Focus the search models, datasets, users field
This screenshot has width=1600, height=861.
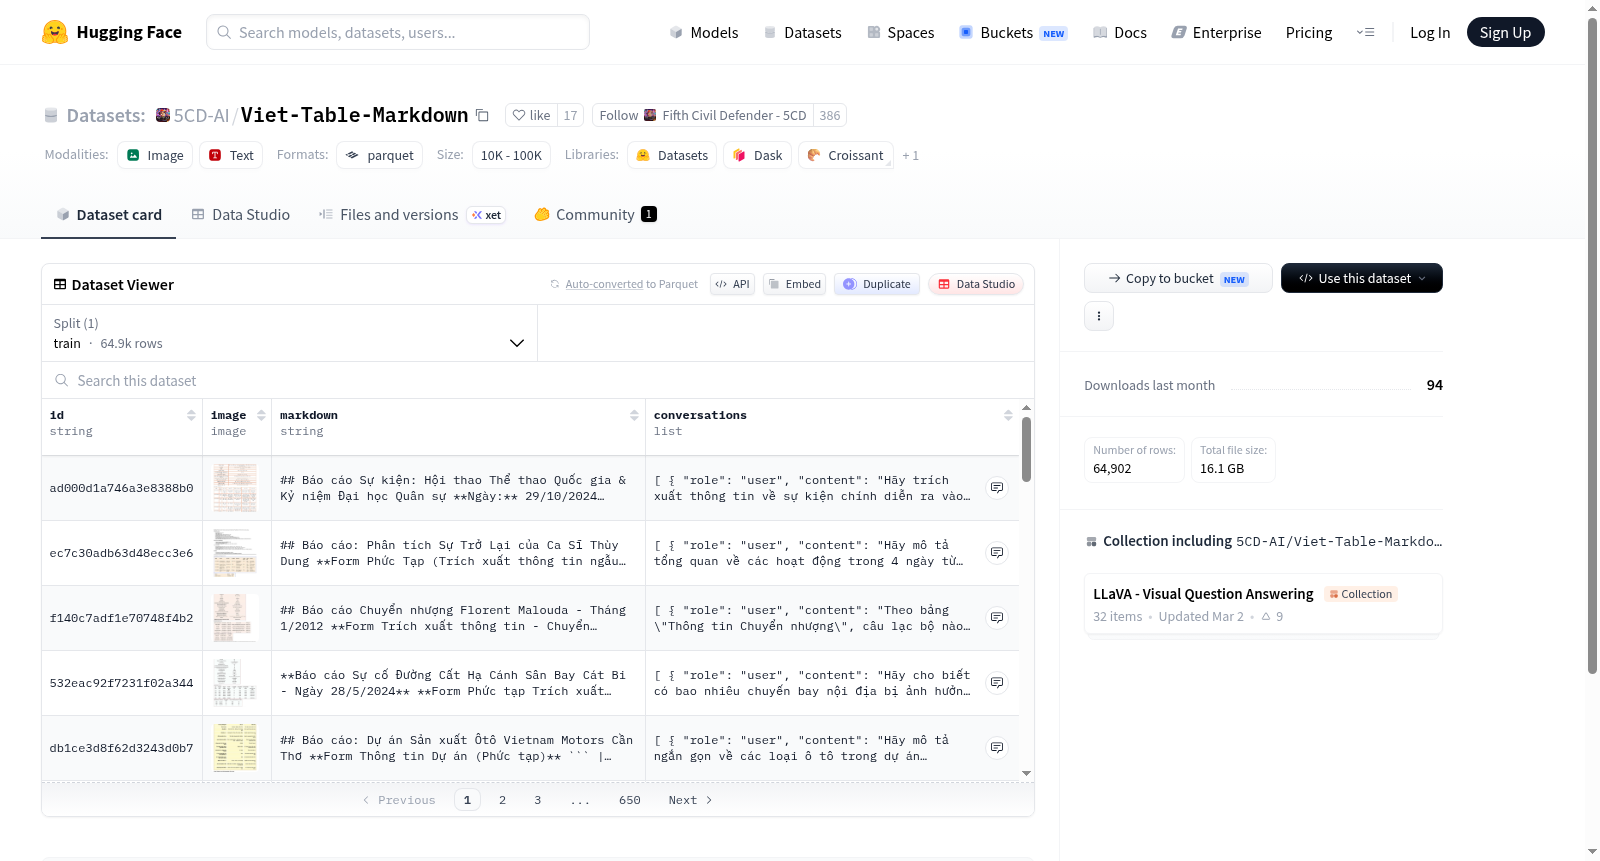coord(398,32)
